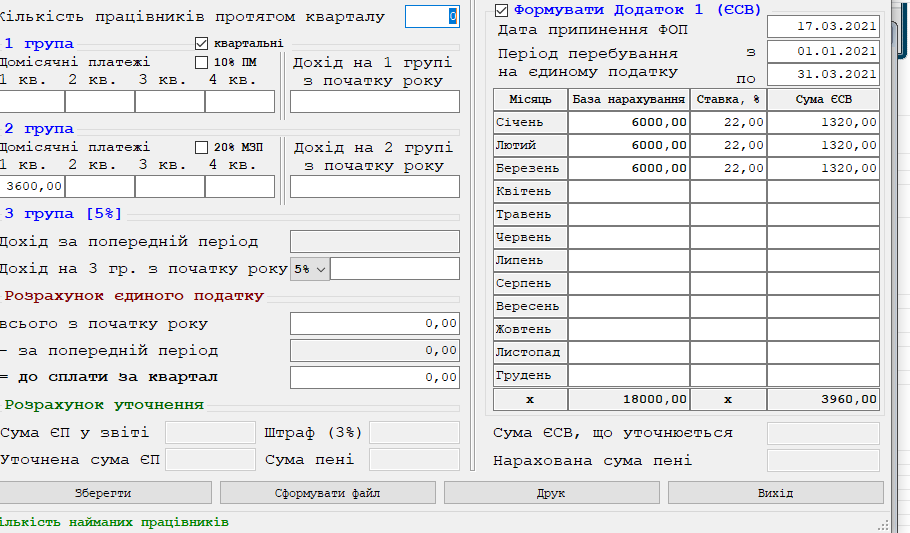Image resolution: width=910 pixels, height=533 pixels.
Task: Click the window resize grip corner
Action: pos(883,525)
